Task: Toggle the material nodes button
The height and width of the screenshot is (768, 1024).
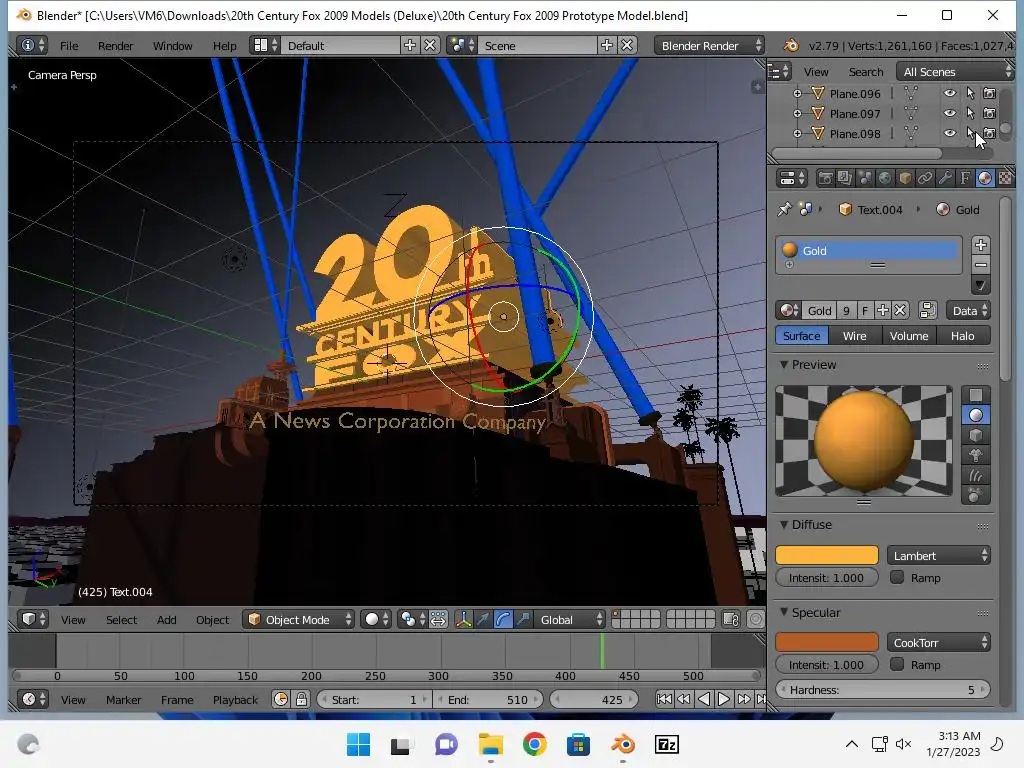Action: click(x=927, y=311)
